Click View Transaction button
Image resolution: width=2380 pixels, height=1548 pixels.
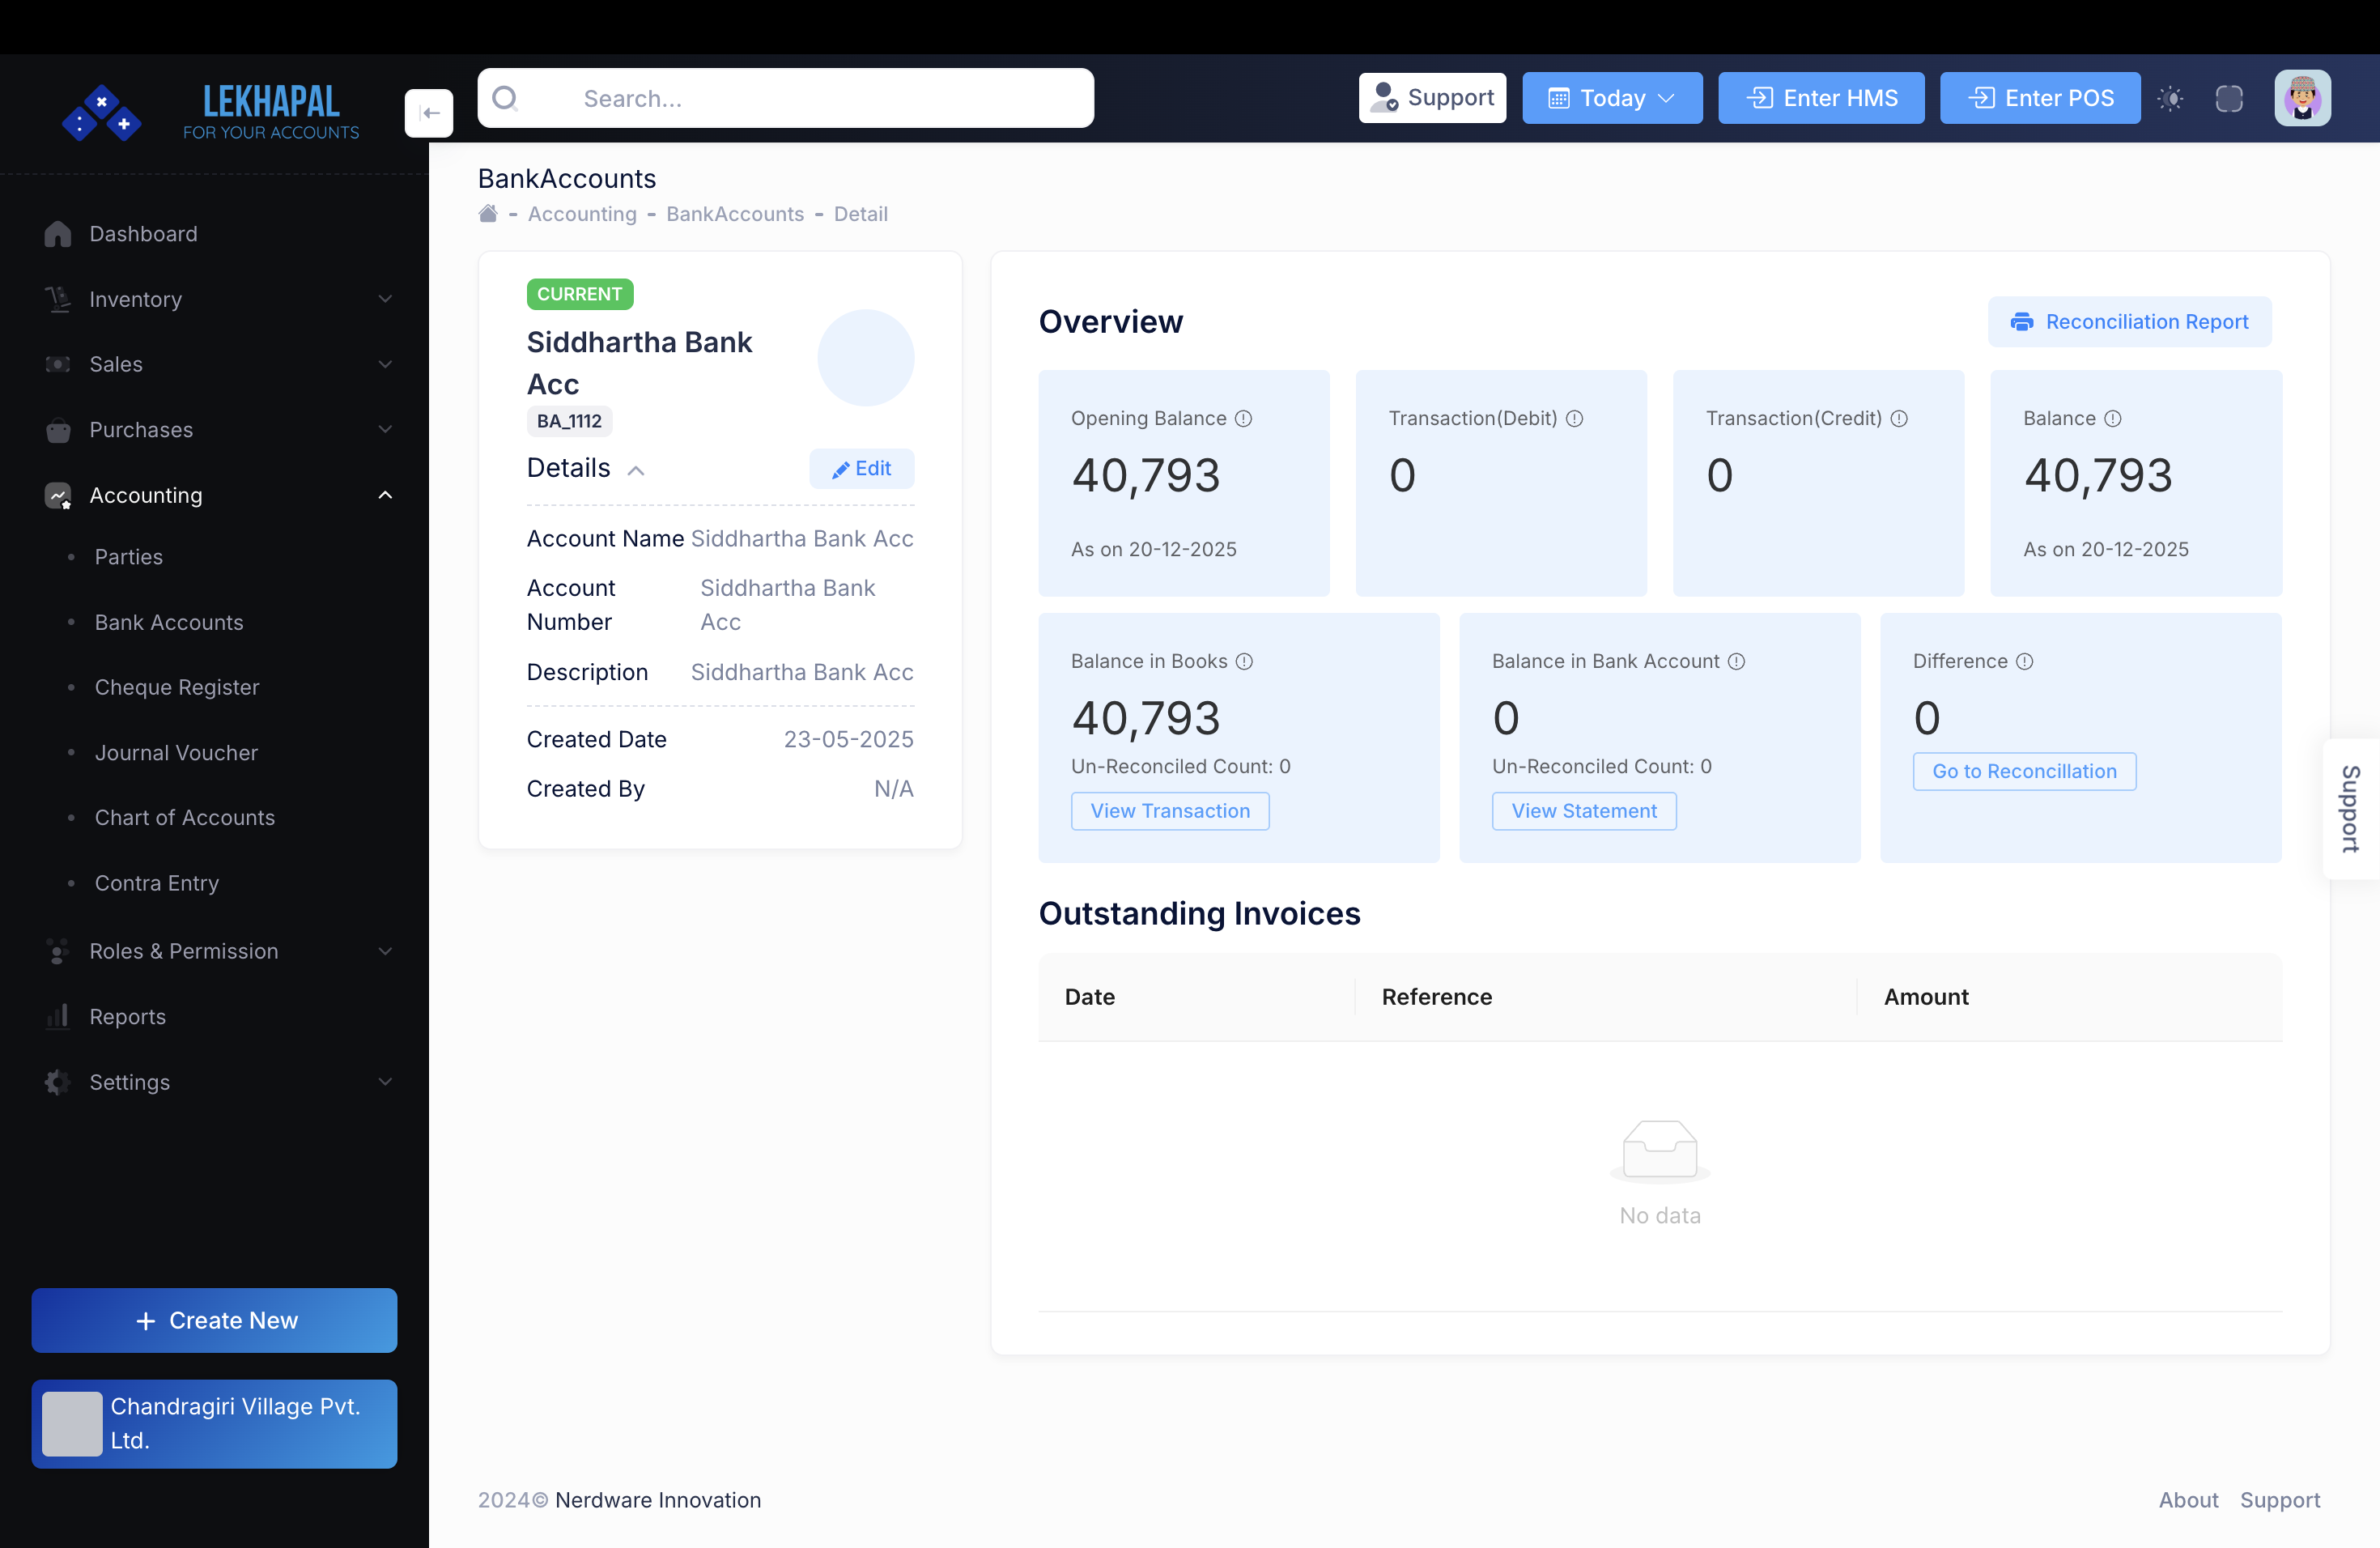[1169, 811]
